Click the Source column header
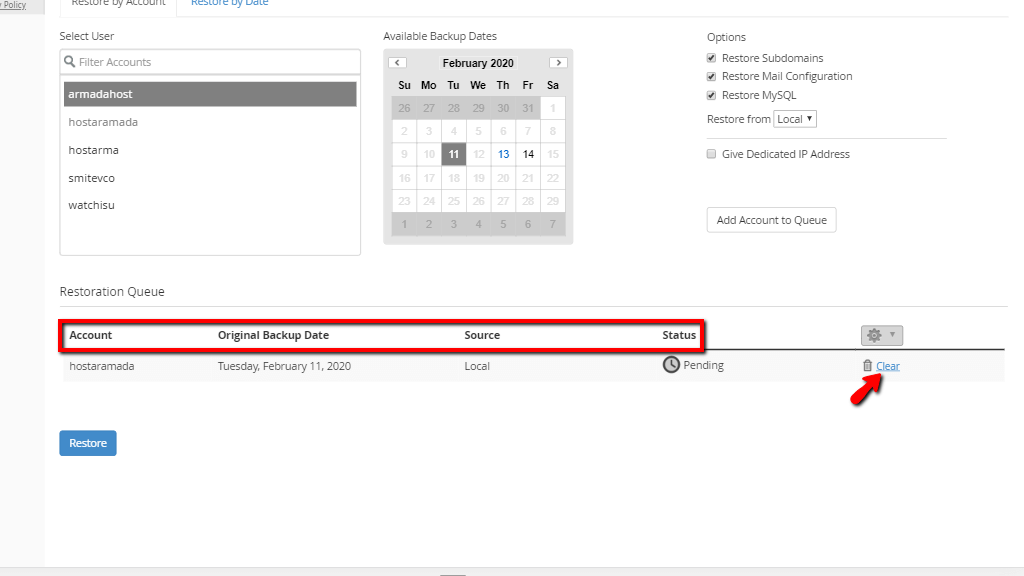The width and height of the screenshot is (1024, 576). click(x=482, y=335)
